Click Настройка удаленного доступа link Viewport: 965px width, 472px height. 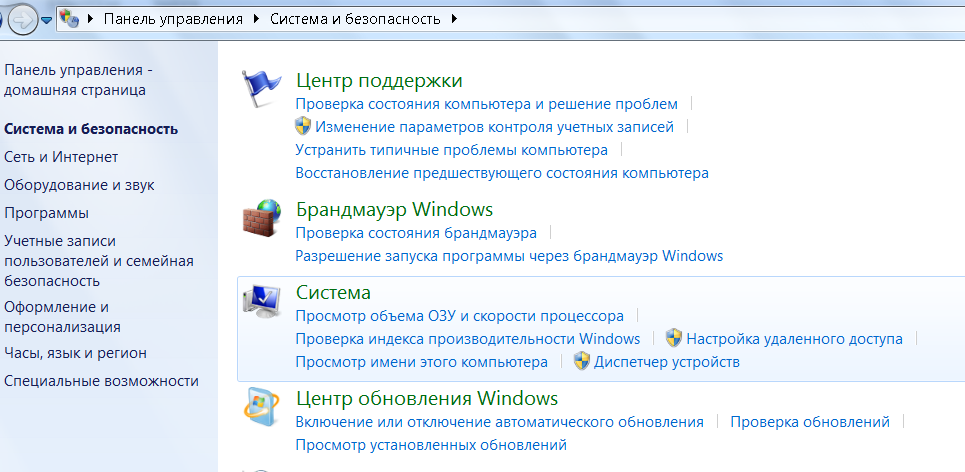(795, 338)
